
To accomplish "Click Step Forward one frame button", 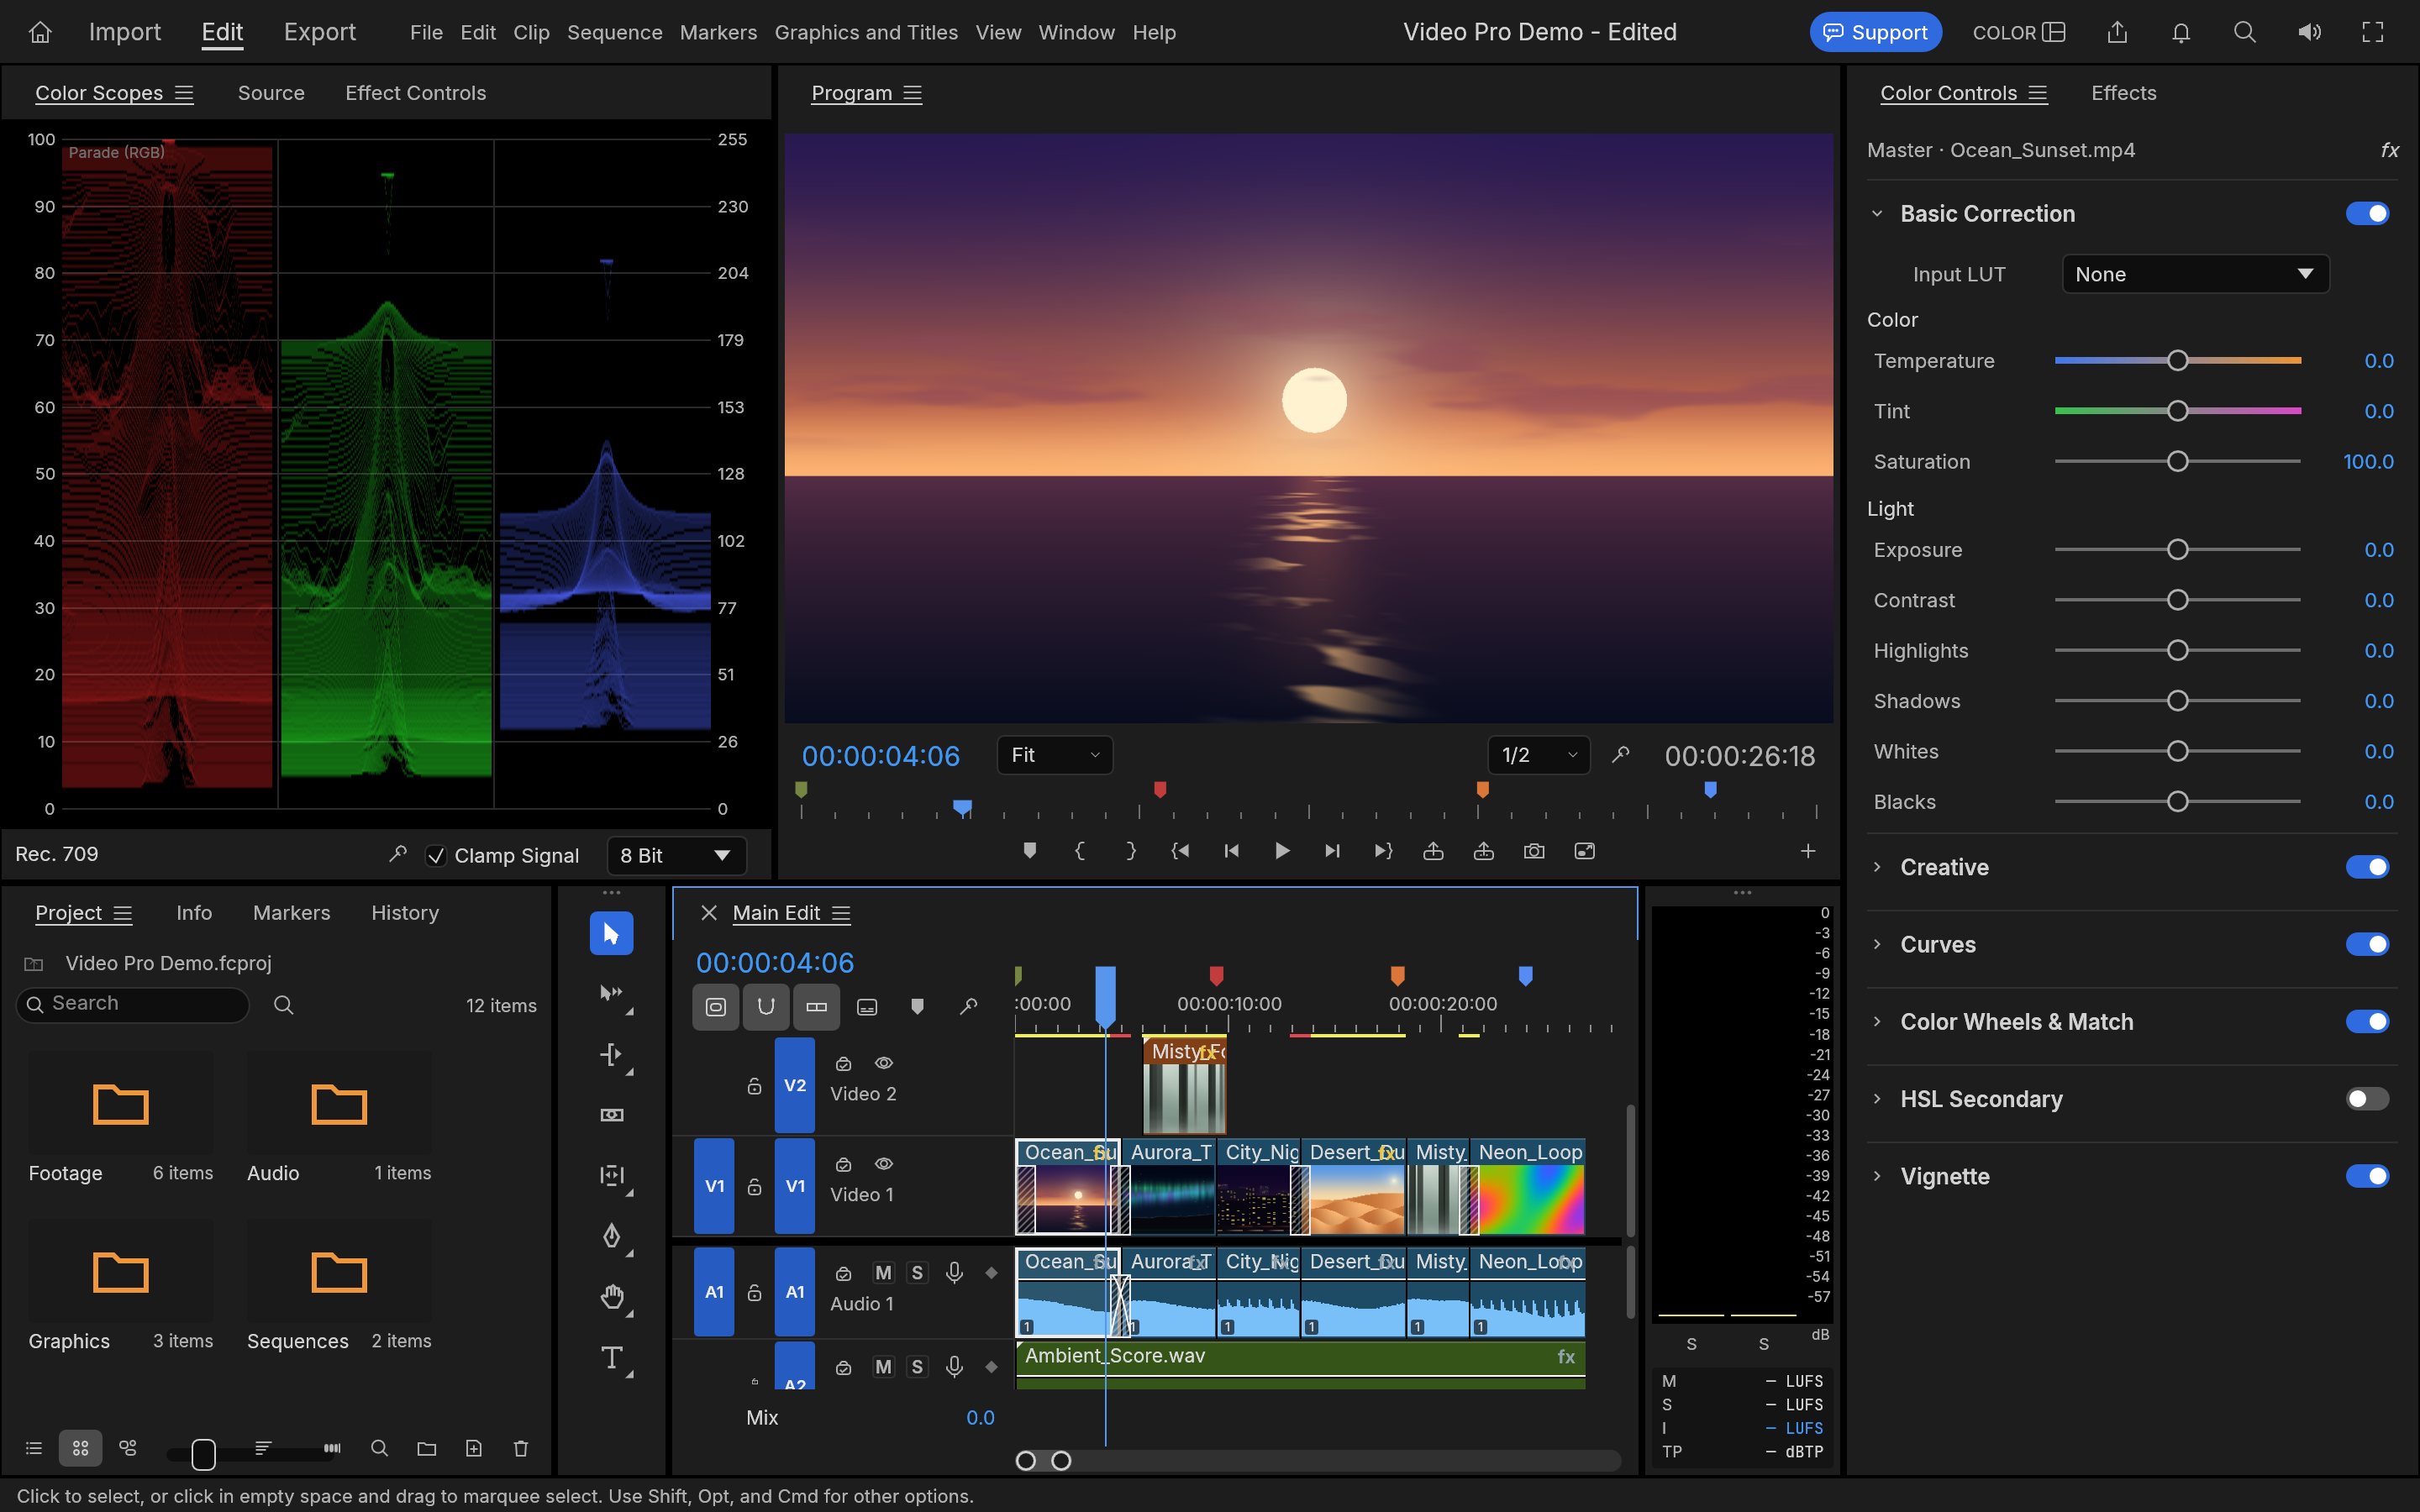I will (1332, 851).
